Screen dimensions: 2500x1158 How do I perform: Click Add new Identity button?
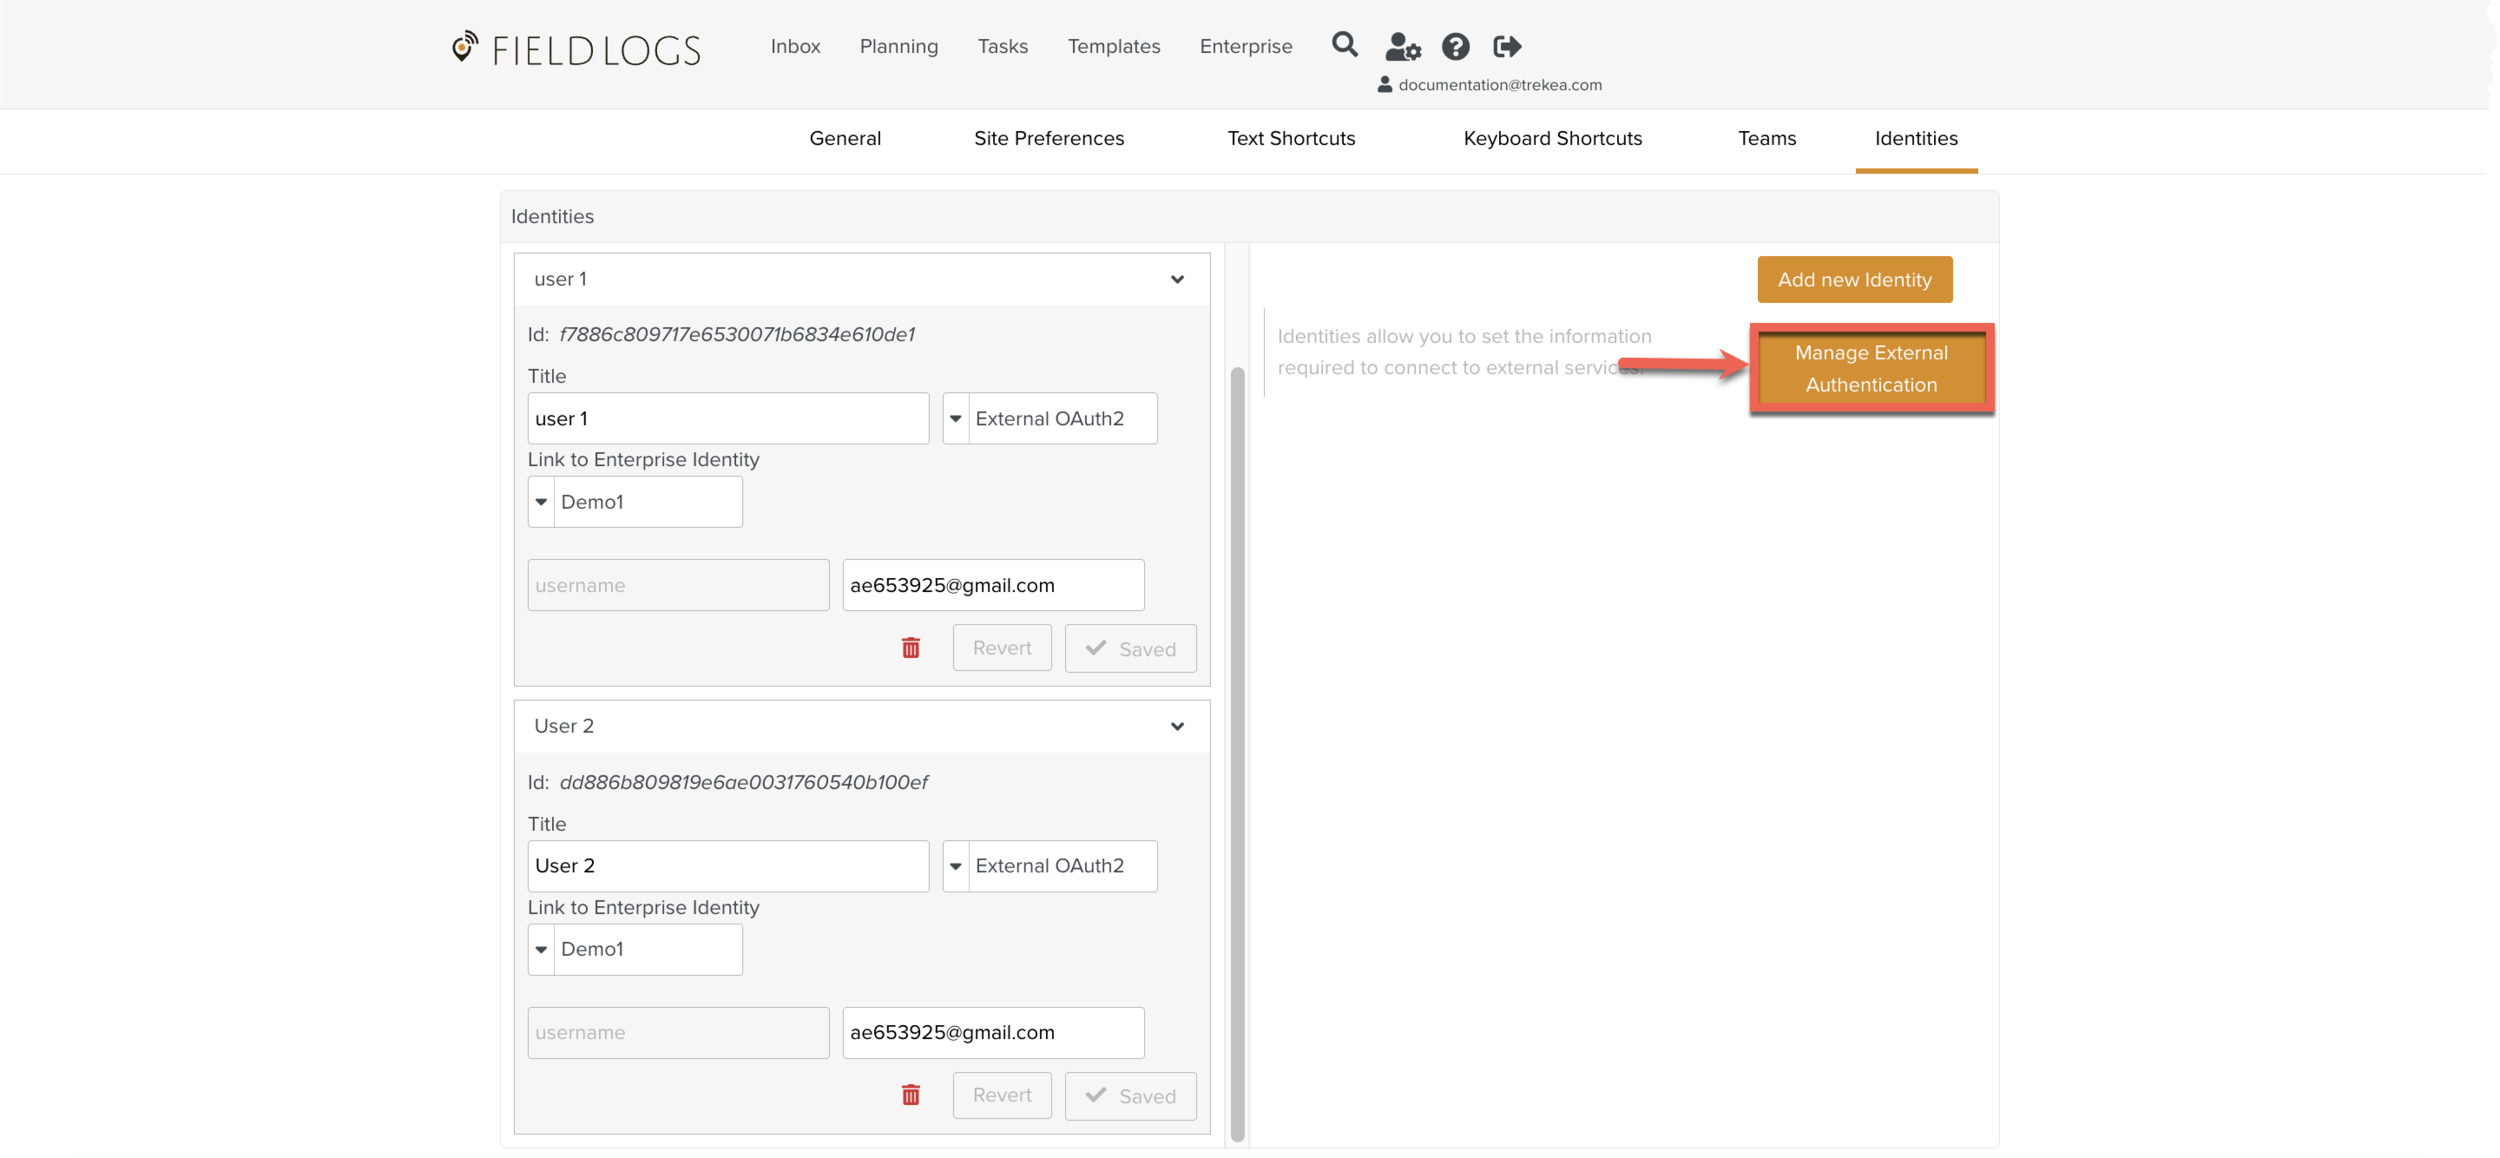point(1854,280)
